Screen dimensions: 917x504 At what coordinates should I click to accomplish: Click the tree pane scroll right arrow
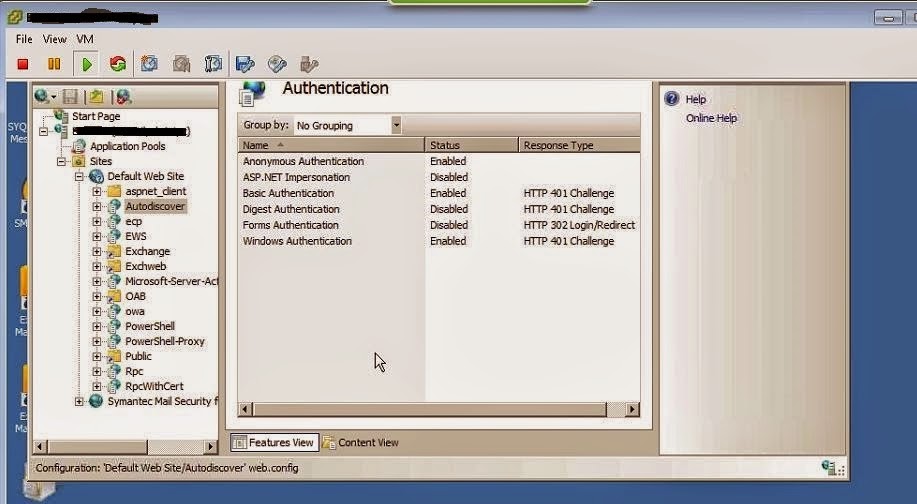click(x=211, y=447)
